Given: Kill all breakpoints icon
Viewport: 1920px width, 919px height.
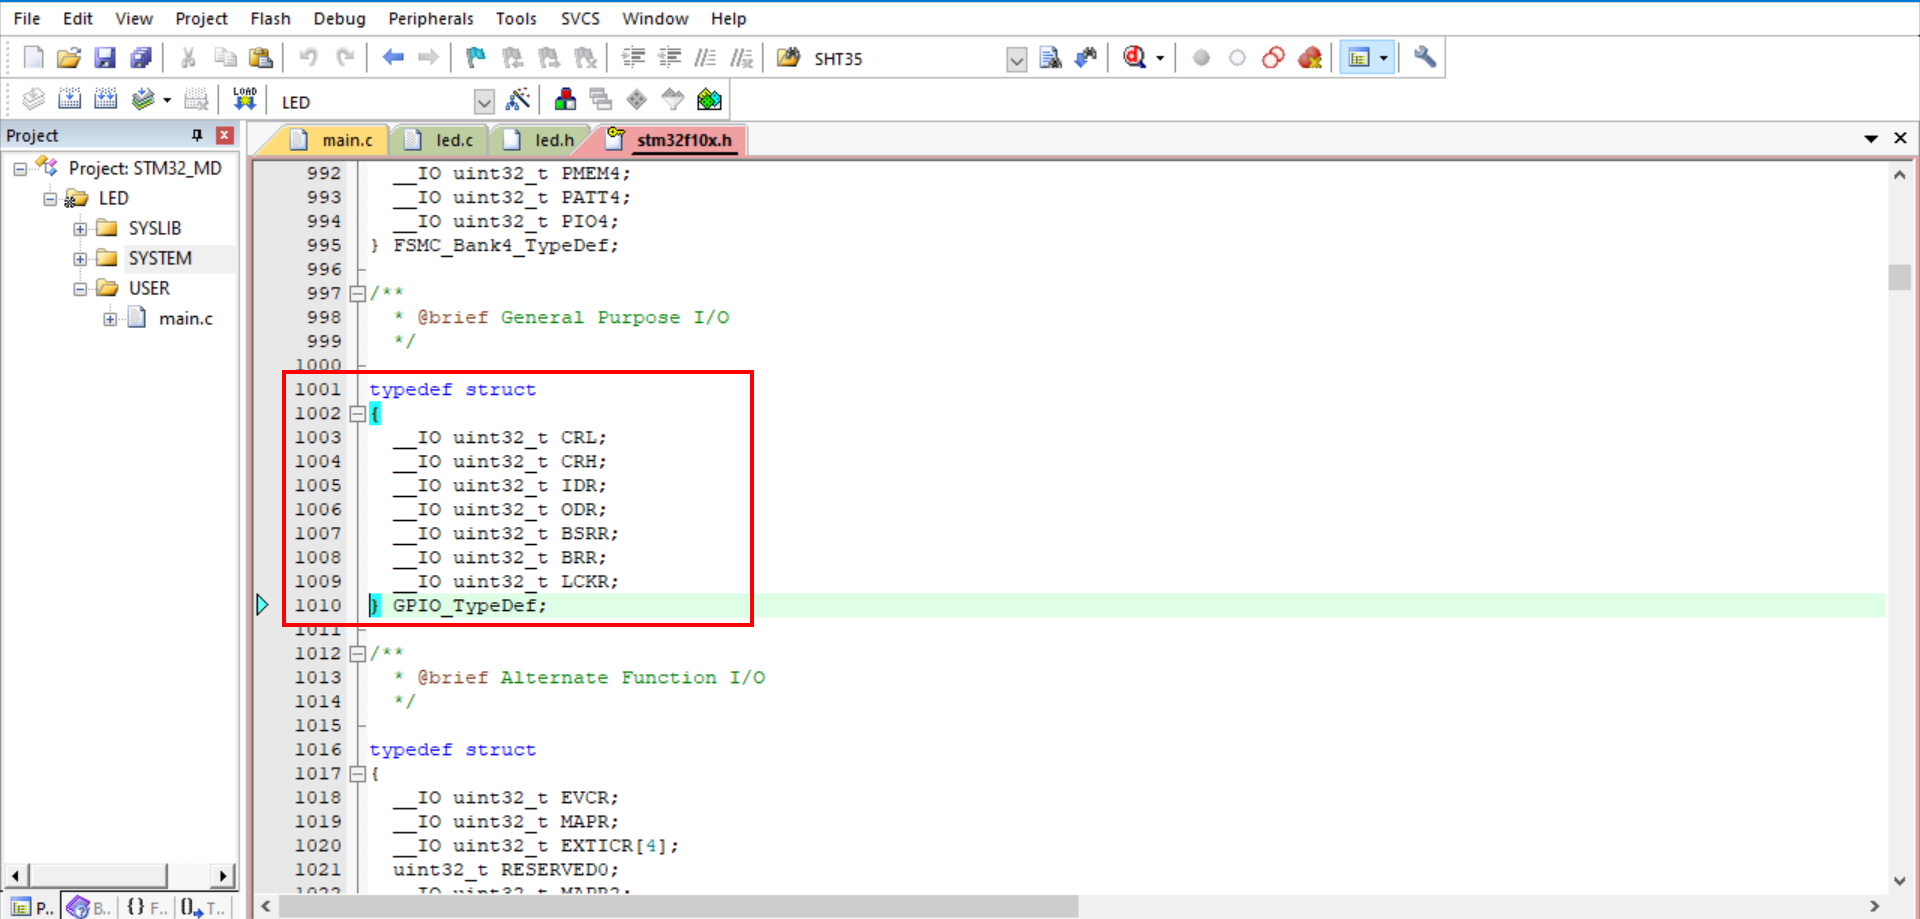Looking at the screenshot, I should tap(1310, 58).
